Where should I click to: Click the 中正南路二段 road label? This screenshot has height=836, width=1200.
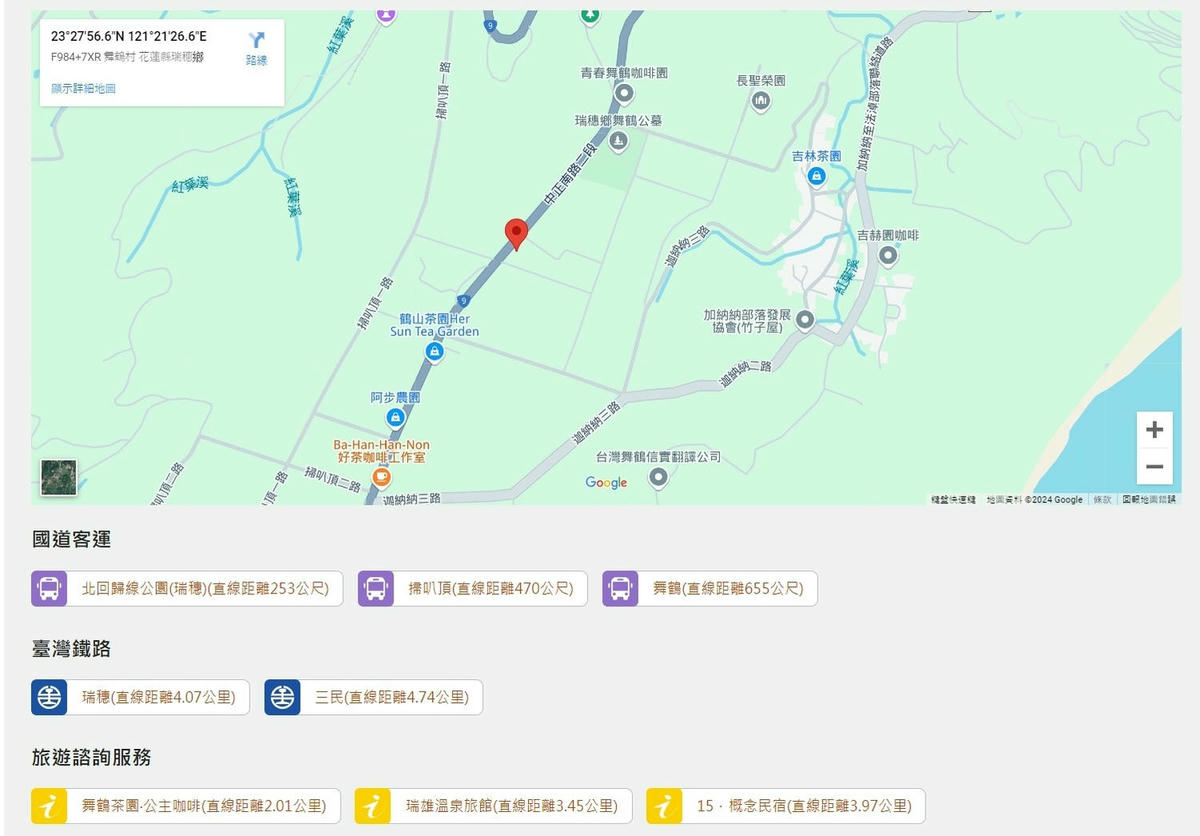569,175
